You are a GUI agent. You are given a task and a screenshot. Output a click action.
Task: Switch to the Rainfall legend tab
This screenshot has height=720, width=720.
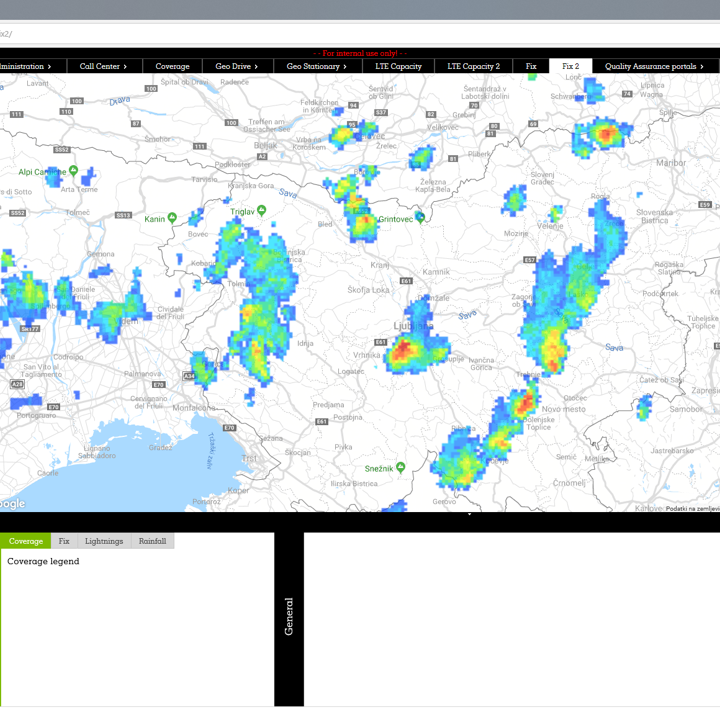(x=152, y=541)
